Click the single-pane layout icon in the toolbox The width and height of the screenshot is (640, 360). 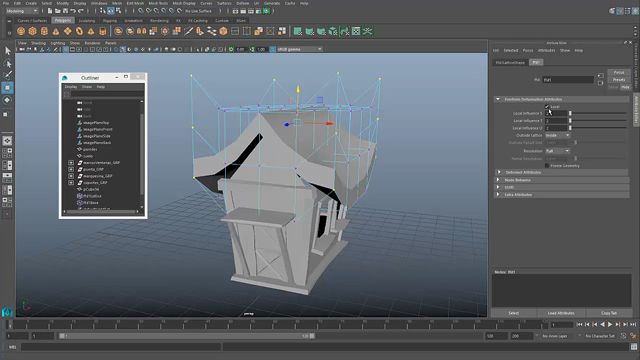point(7,141)
